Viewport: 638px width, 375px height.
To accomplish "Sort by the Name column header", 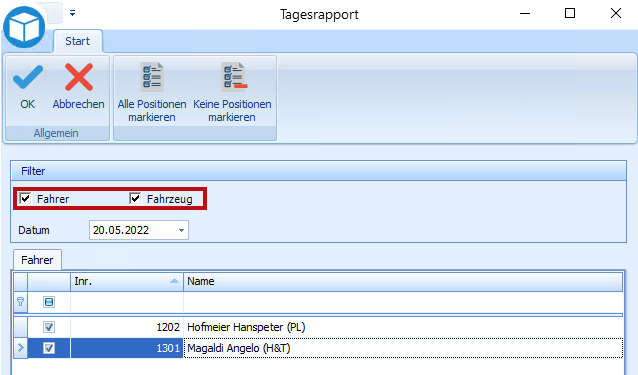I will coord(403,281).
